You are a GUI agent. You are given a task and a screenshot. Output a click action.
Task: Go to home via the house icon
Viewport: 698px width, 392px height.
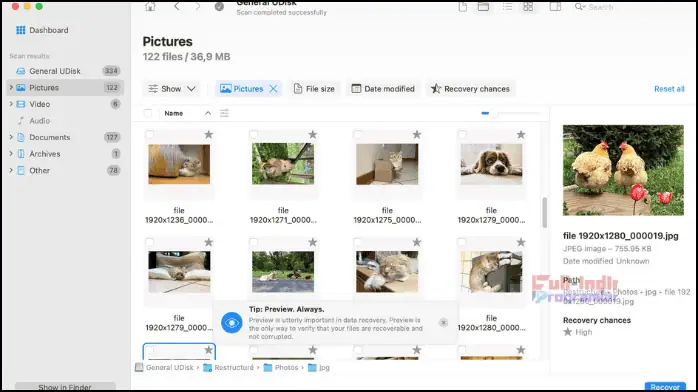point(150,7)
